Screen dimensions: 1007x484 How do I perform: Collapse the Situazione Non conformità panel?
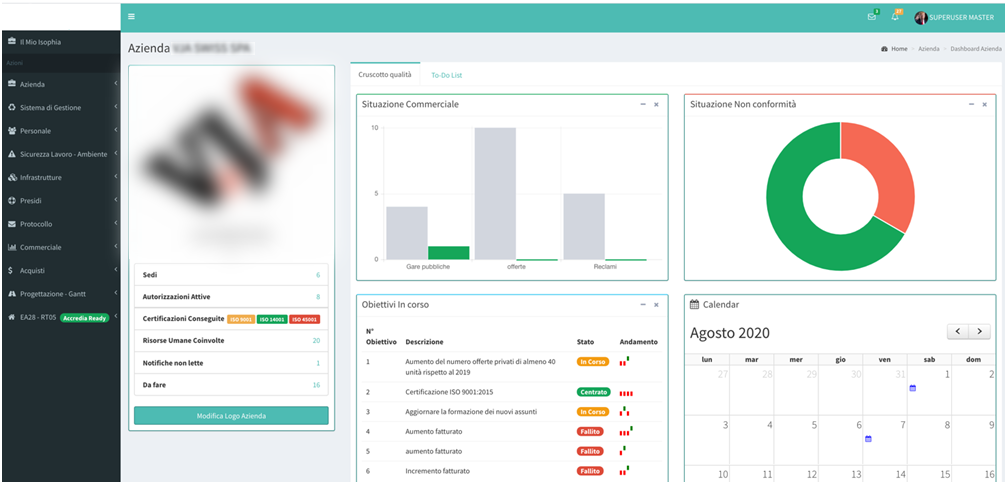tap(970, 104)
